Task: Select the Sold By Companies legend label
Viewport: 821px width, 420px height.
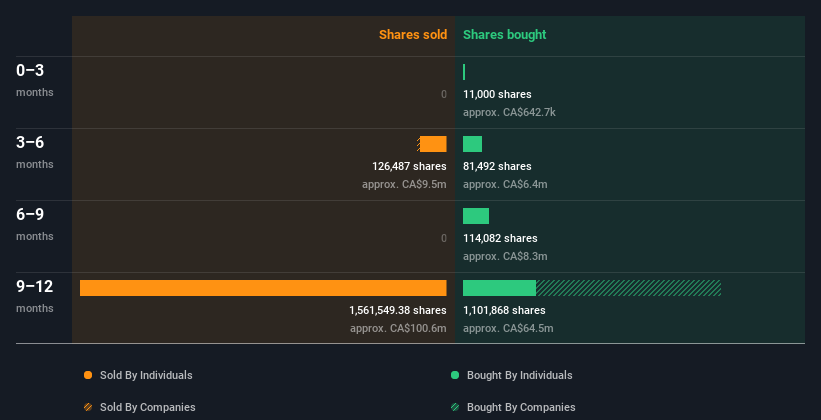Action: (x=148, y=407)
